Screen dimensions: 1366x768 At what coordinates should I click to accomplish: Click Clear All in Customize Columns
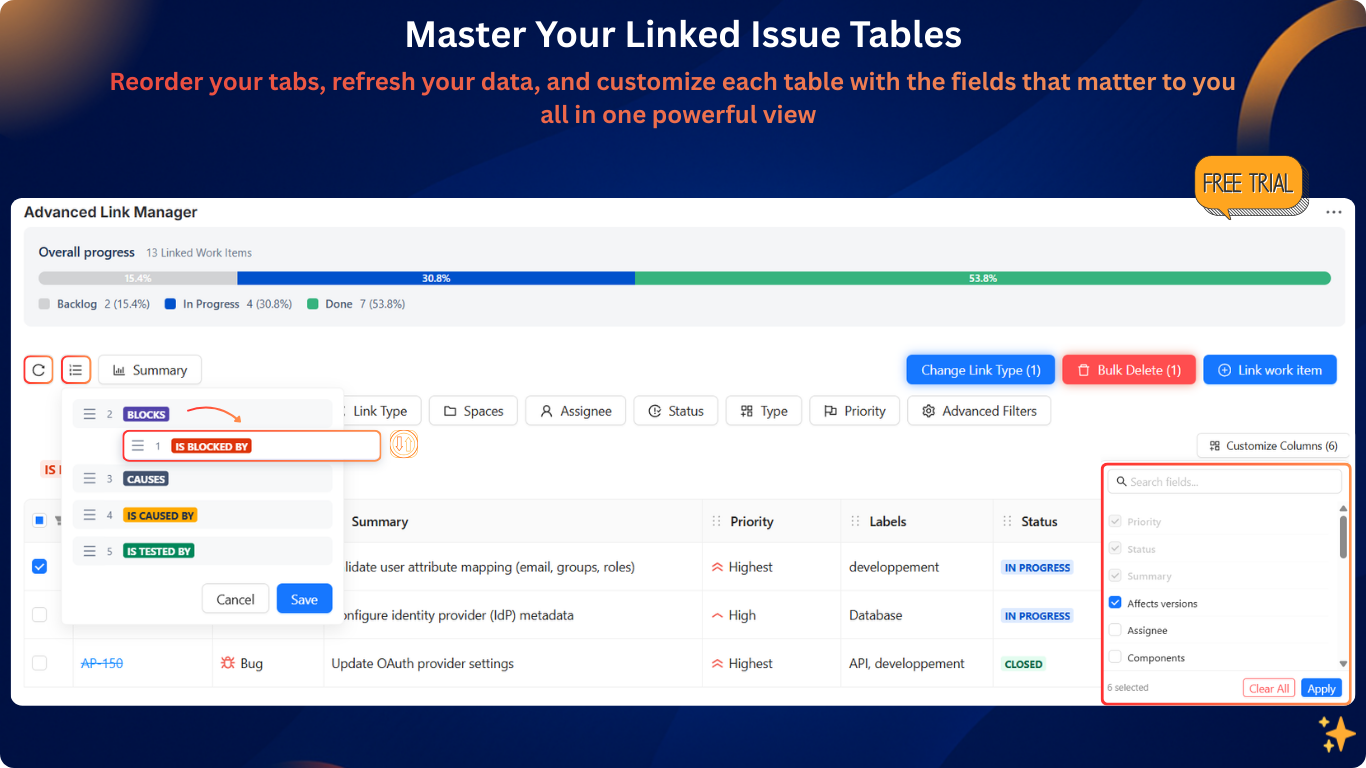[x=1268, y=687]
